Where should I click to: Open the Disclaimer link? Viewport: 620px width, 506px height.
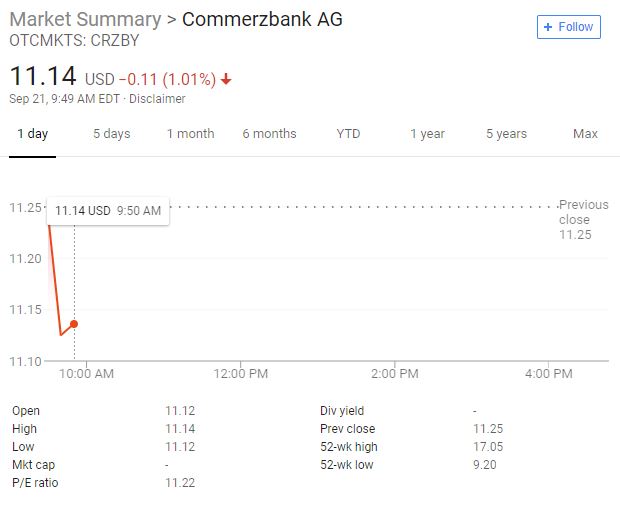160,99
